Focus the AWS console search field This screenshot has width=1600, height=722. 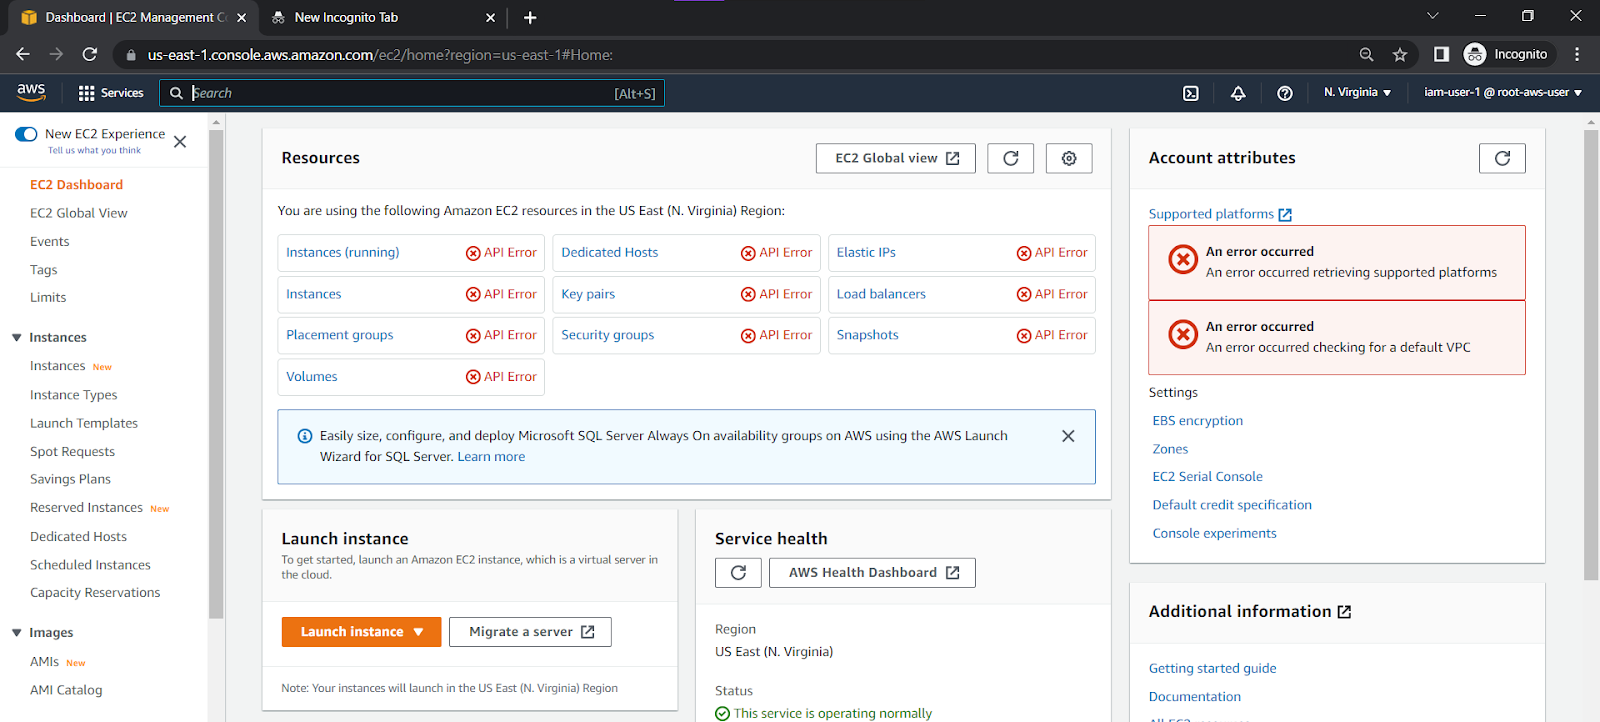pyautogui.click(x=412, y=93)
